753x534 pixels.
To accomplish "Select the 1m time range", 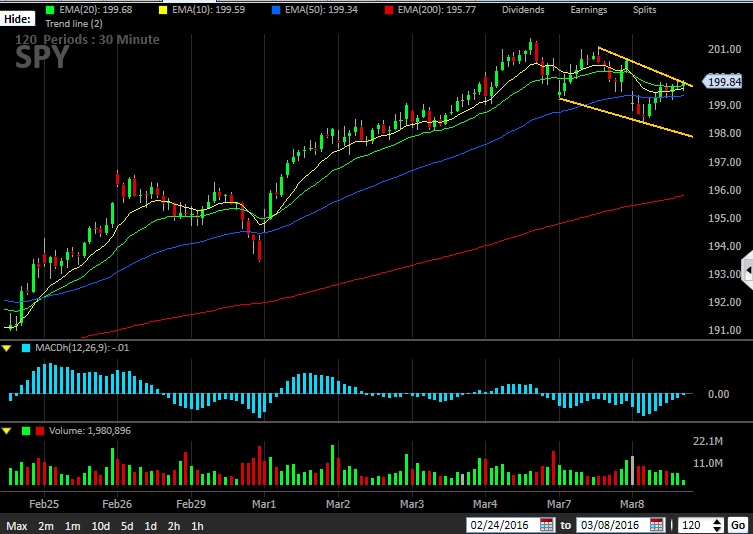I will (x=73, y=526).
